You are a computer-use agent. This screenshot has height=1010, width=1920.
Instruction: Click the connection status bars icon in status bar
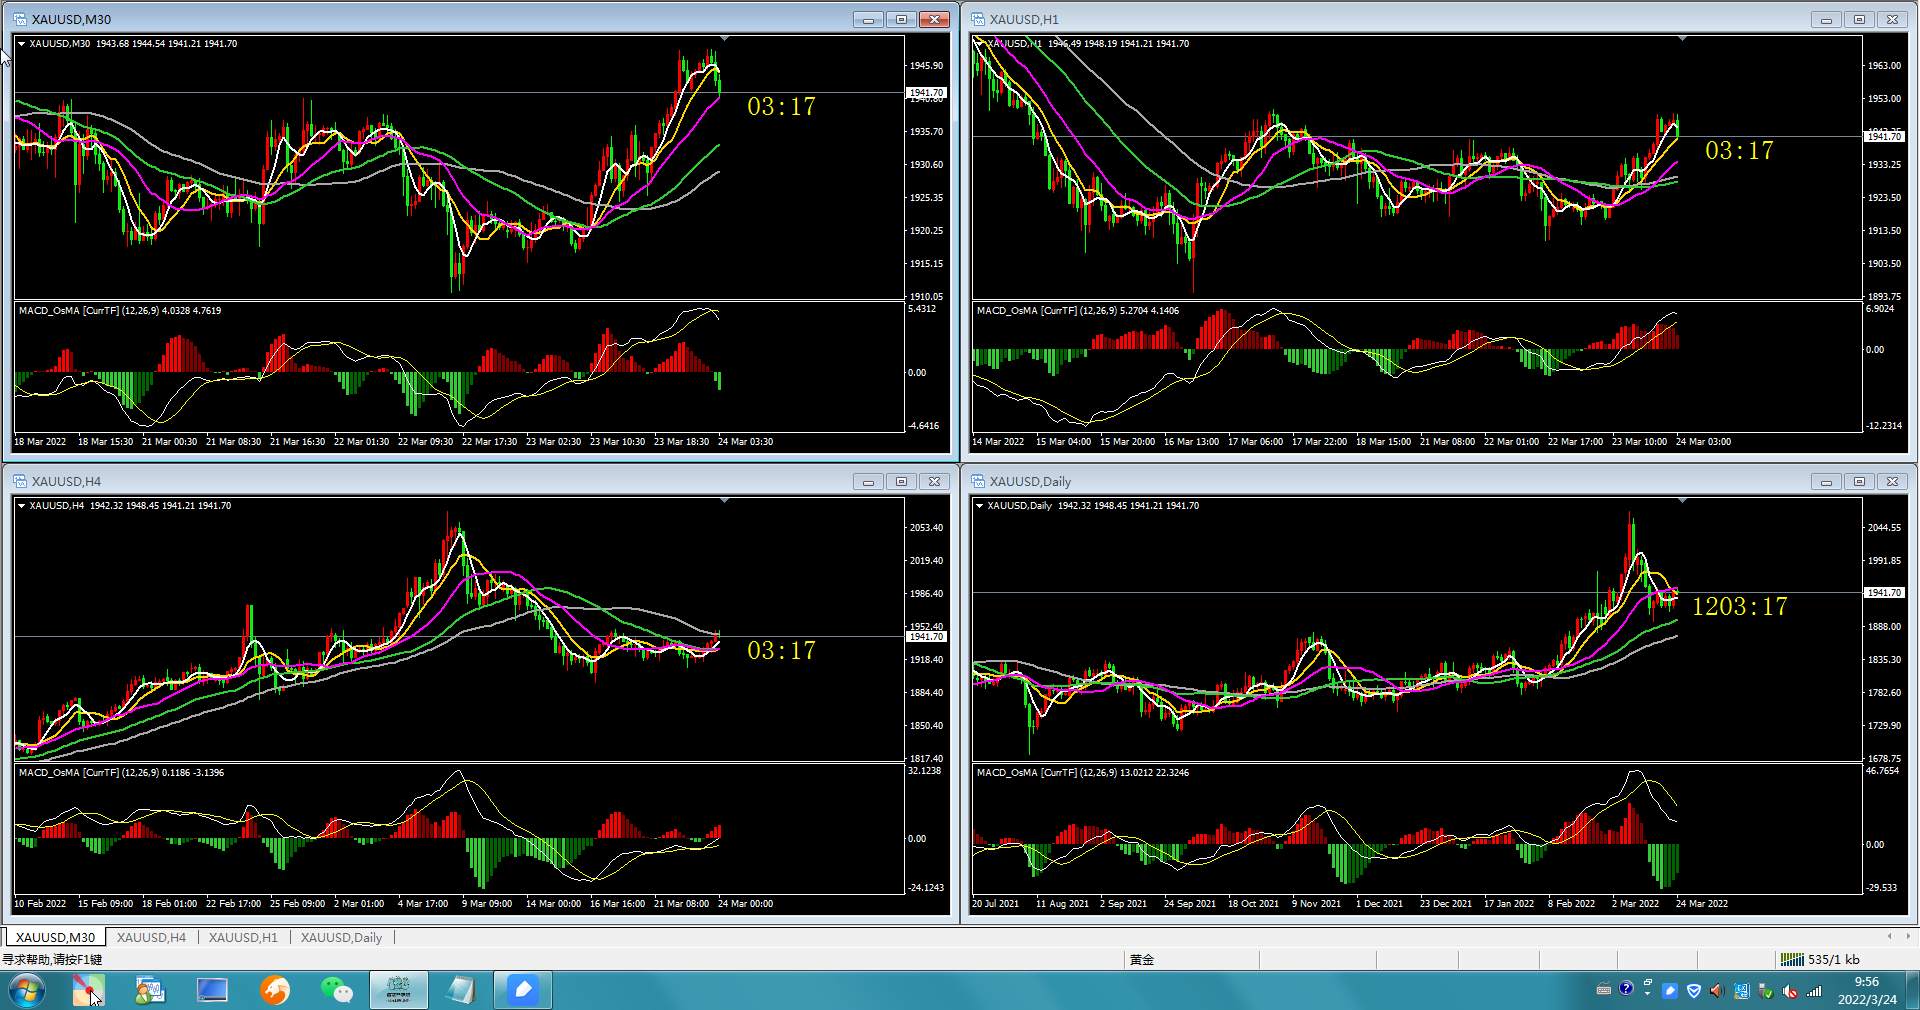coord(1792,959)
